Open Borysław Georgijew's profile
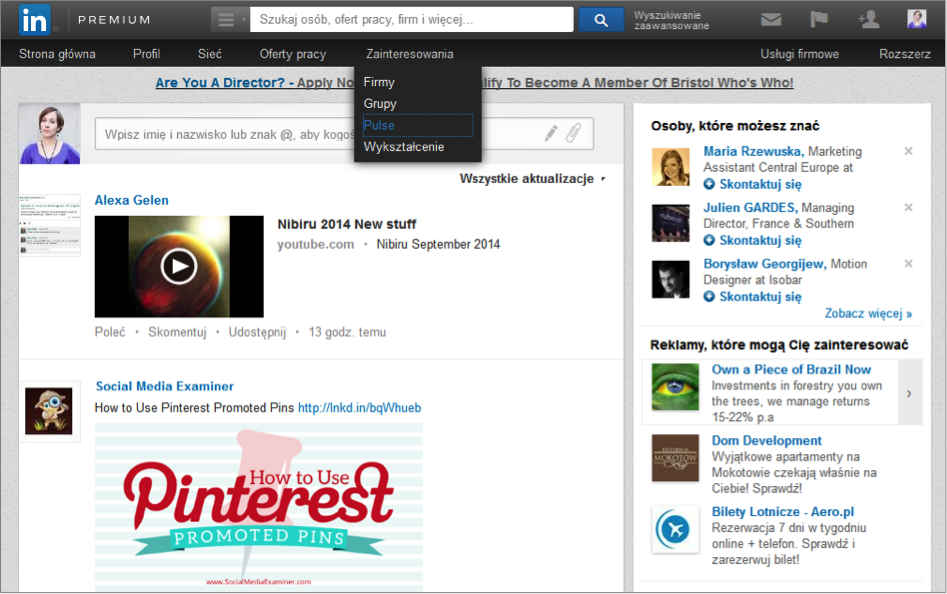 (x=764, y=263)
